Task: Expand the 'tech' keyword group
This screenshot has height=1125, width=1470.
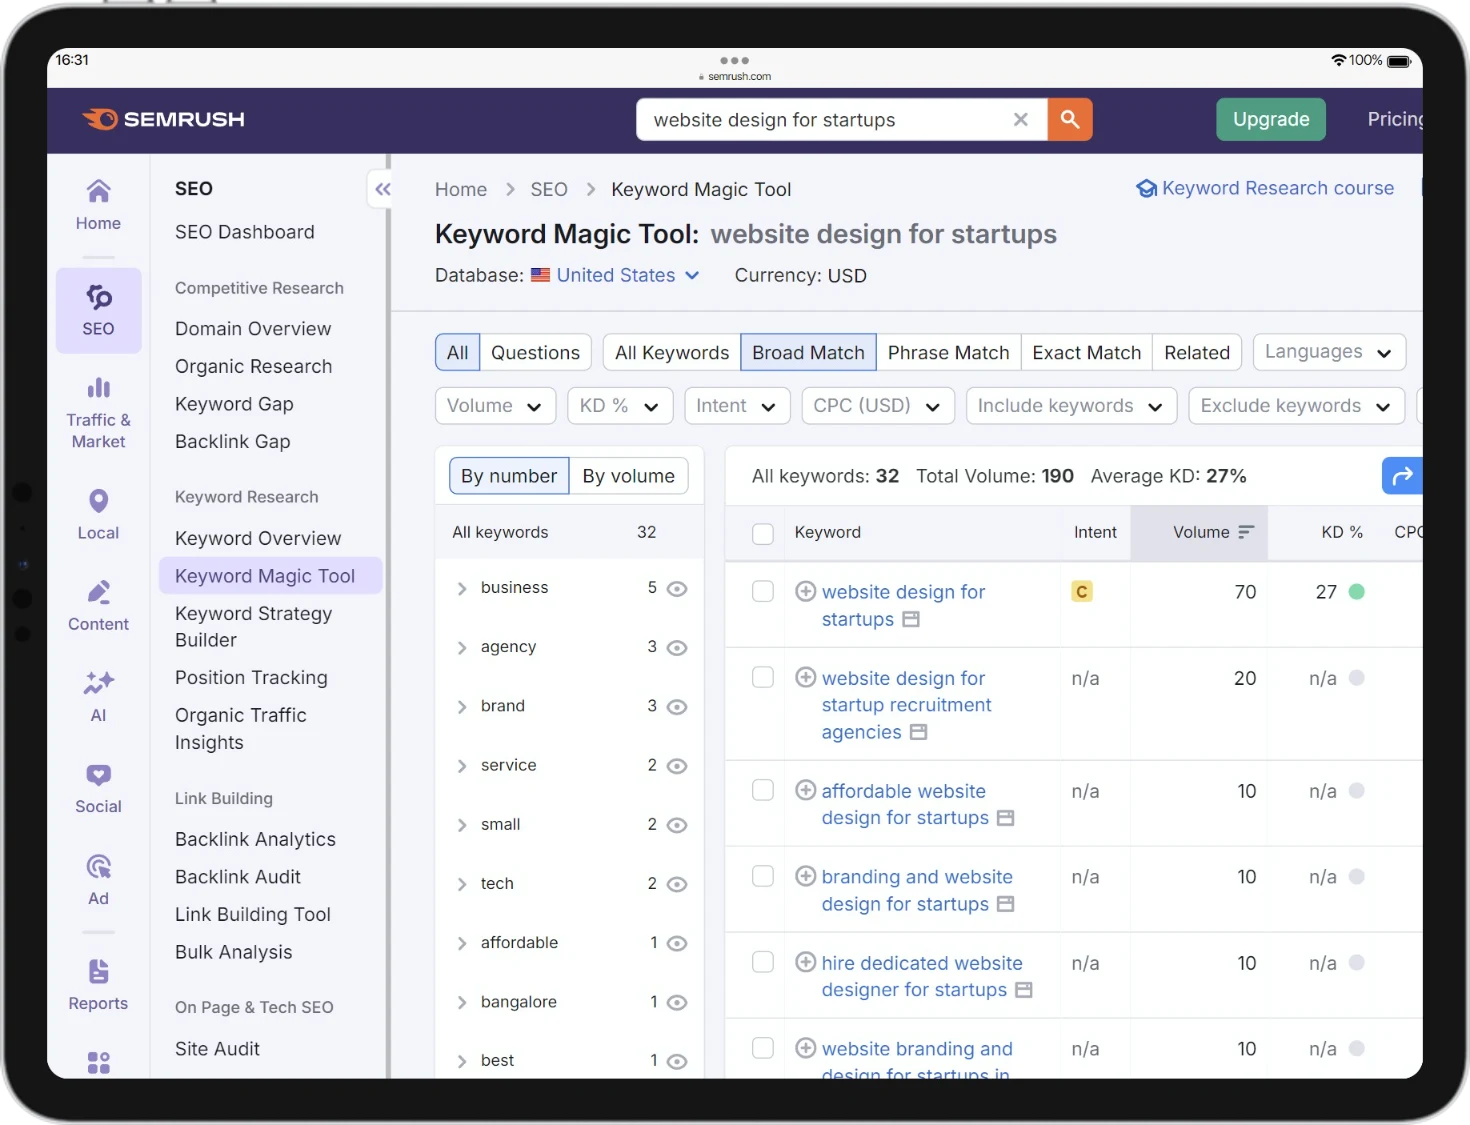Action: [461, 884]
